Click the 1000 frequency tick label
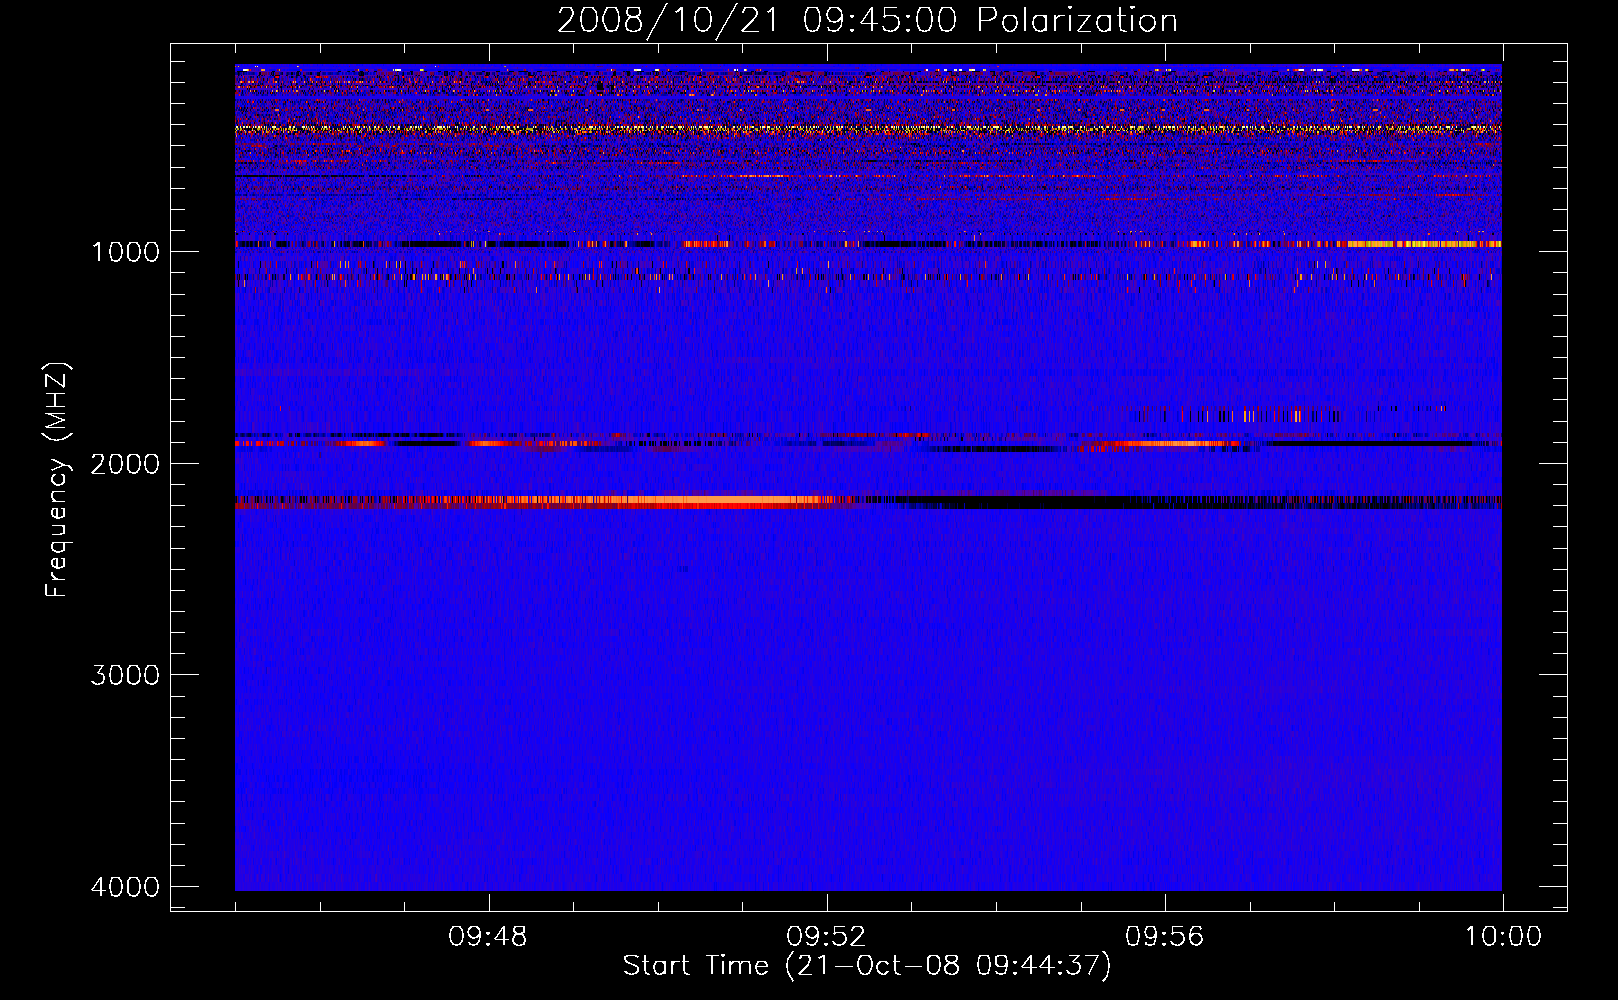Viewport: 1618px width, 1000px height. click(125, 251)
